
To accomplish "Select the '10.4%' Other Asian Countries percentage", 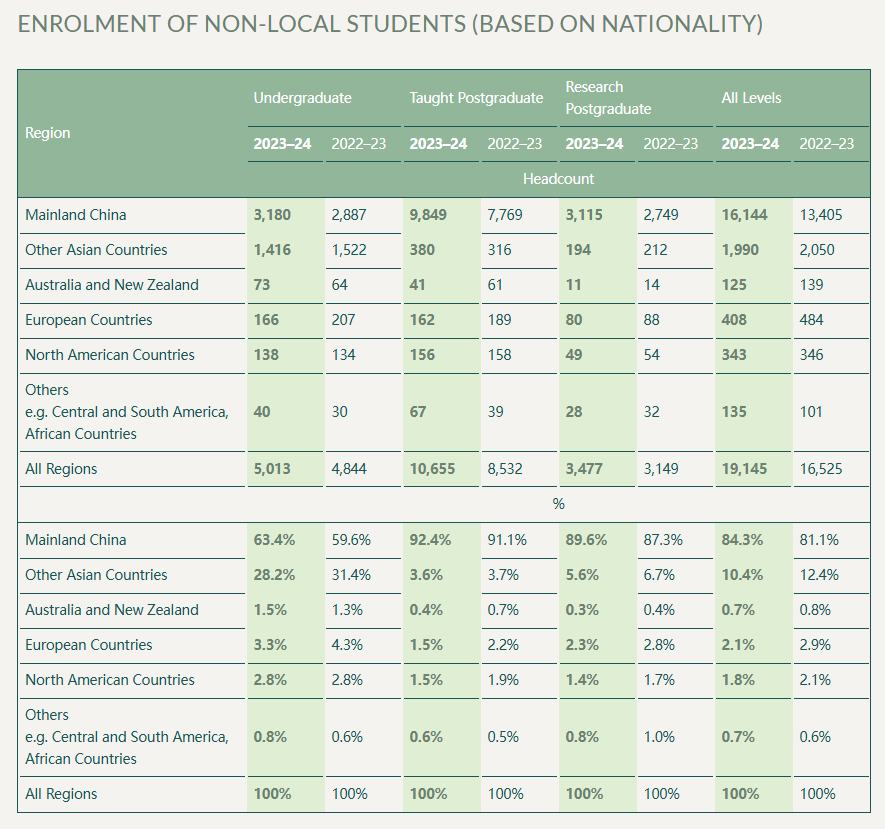I will point(742,575).
